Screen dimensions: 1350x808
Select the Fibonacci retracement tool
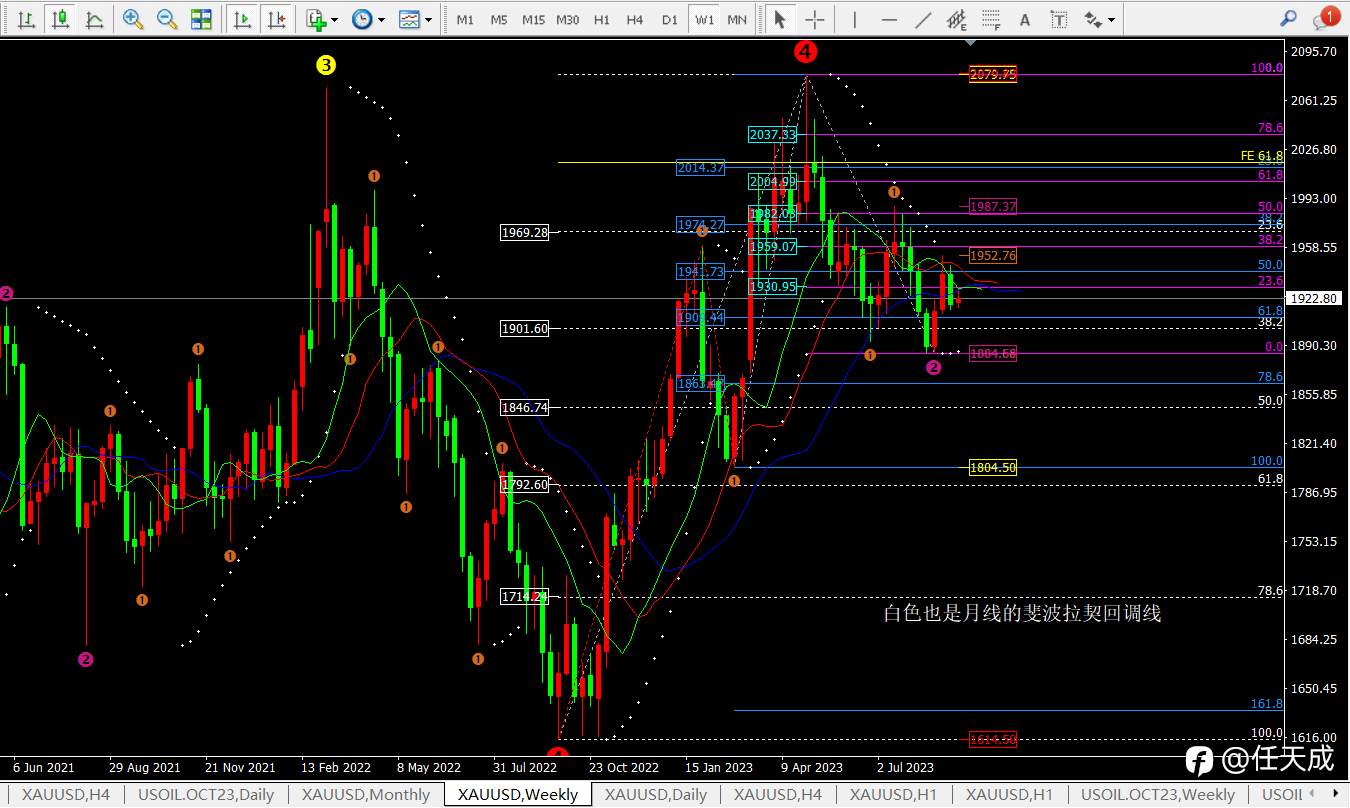click(991, 19)
